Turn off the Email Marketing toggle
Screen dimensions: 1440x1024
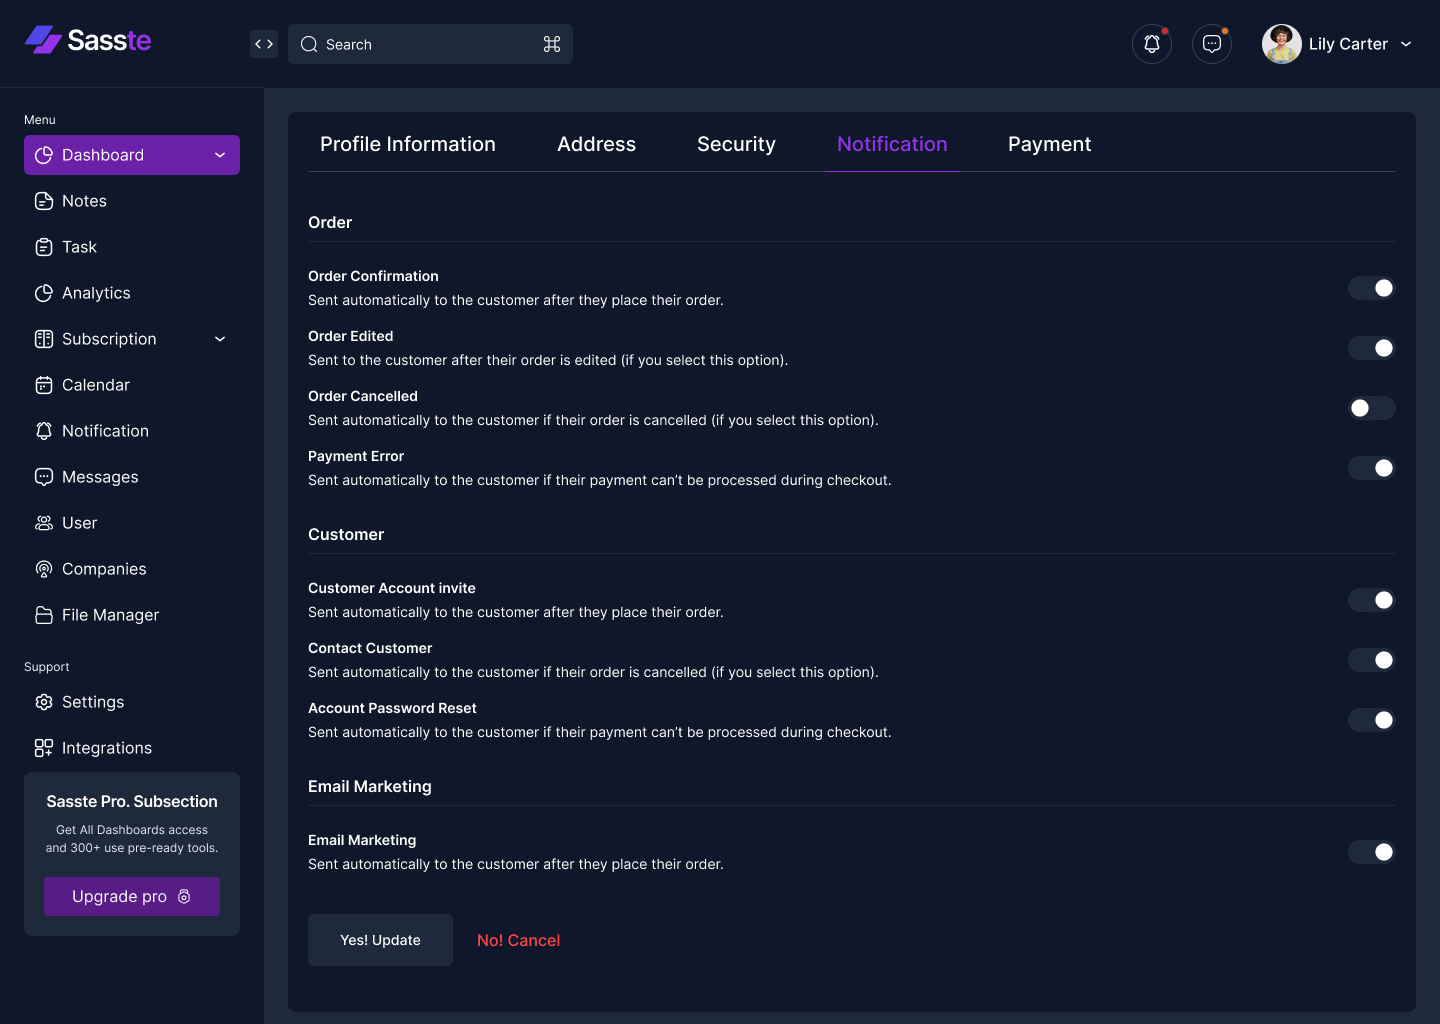[1371, 852]
